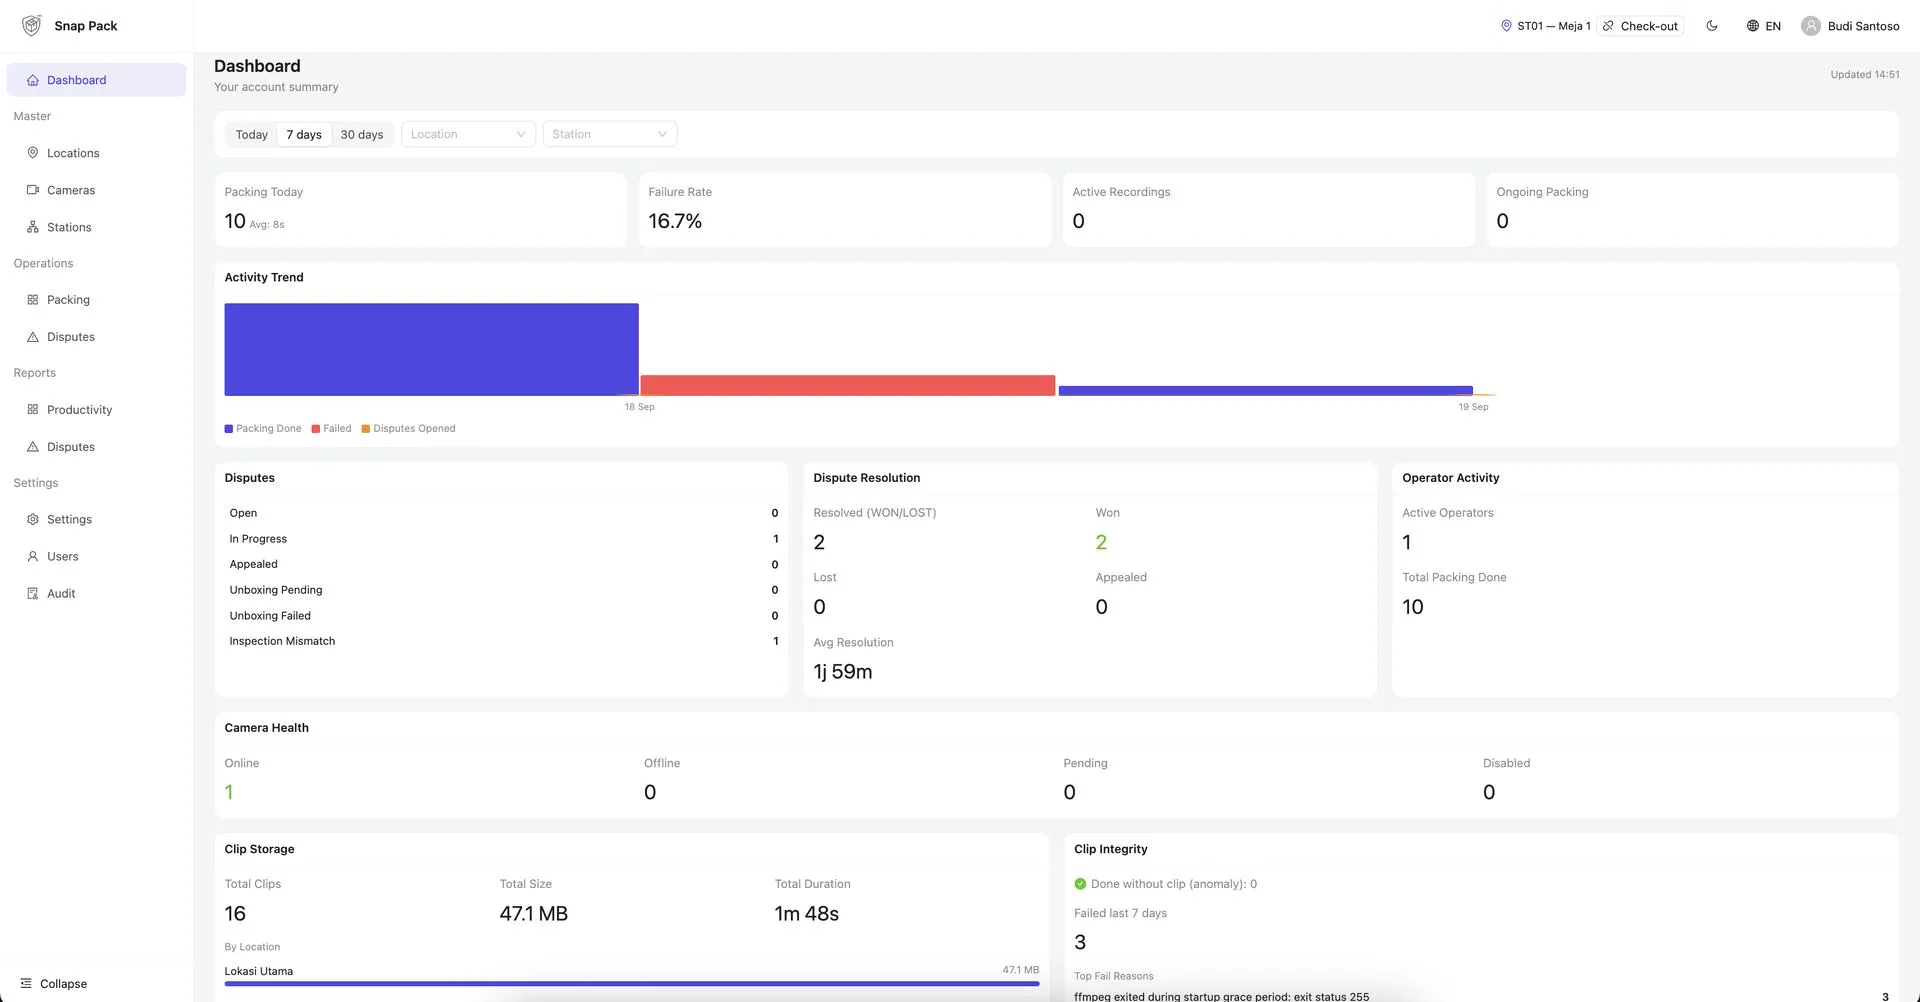The height and width of the screenshot is (1002, 1920).
Task: Click the globe language icon
Action: pyautogui.click(x=1753, y=26)
